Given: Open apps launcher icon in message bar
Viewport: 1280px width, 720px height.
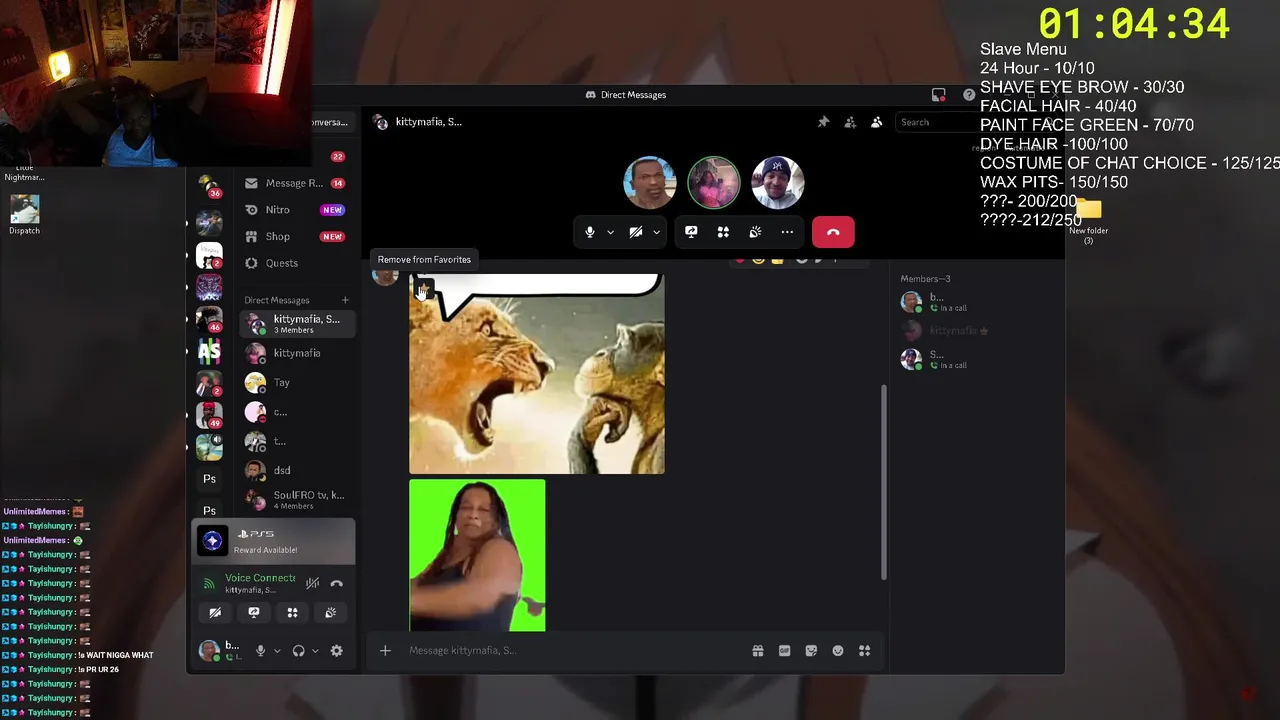Looking at the screenshot, I should (865, 651).
